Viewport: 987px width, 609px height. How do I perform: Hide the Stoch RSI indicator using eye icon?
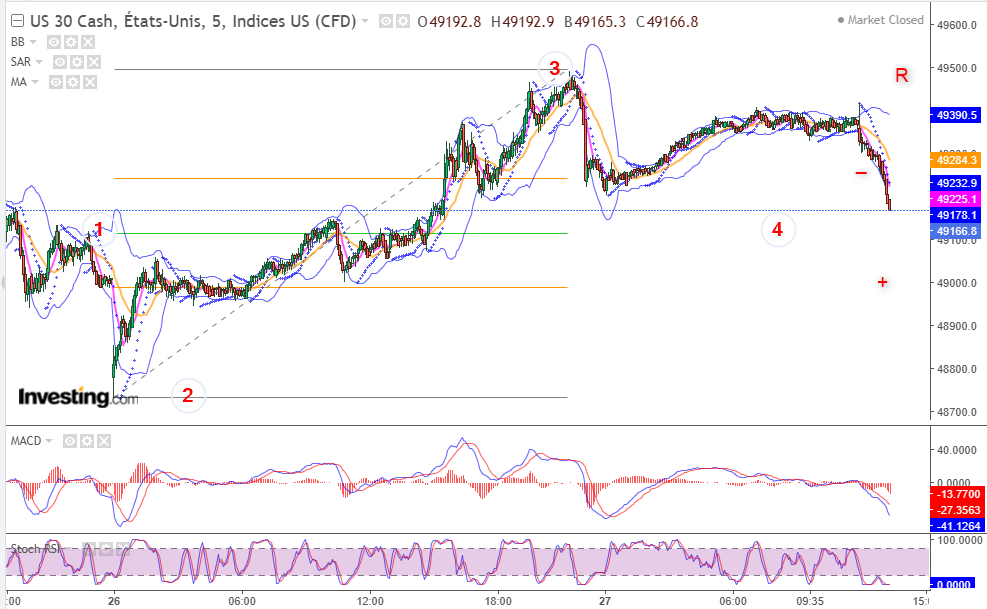click(89, 549)
